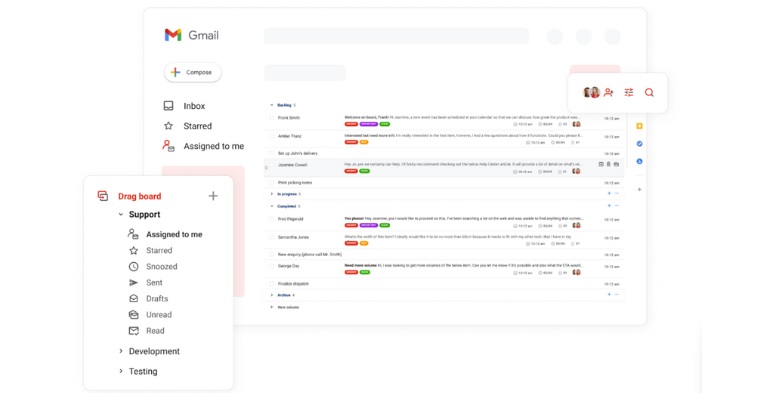Check the Set up John's delivery task

click(271, 153)
